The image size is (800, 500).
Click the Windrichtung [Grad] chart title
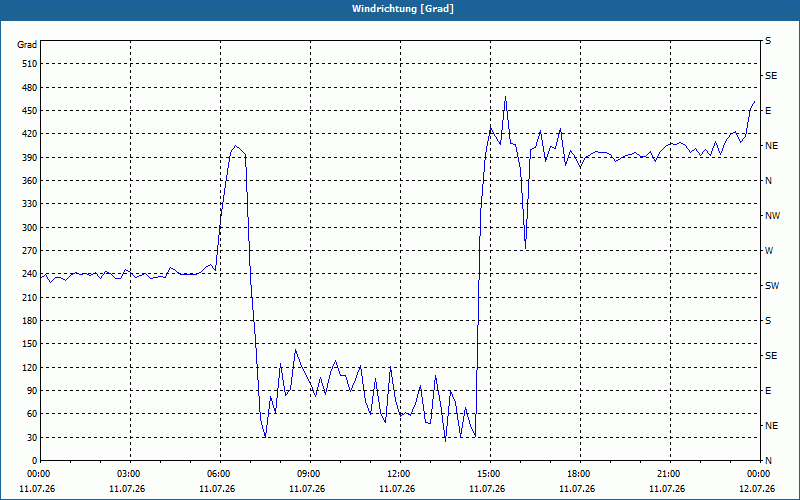pos(403,9)
